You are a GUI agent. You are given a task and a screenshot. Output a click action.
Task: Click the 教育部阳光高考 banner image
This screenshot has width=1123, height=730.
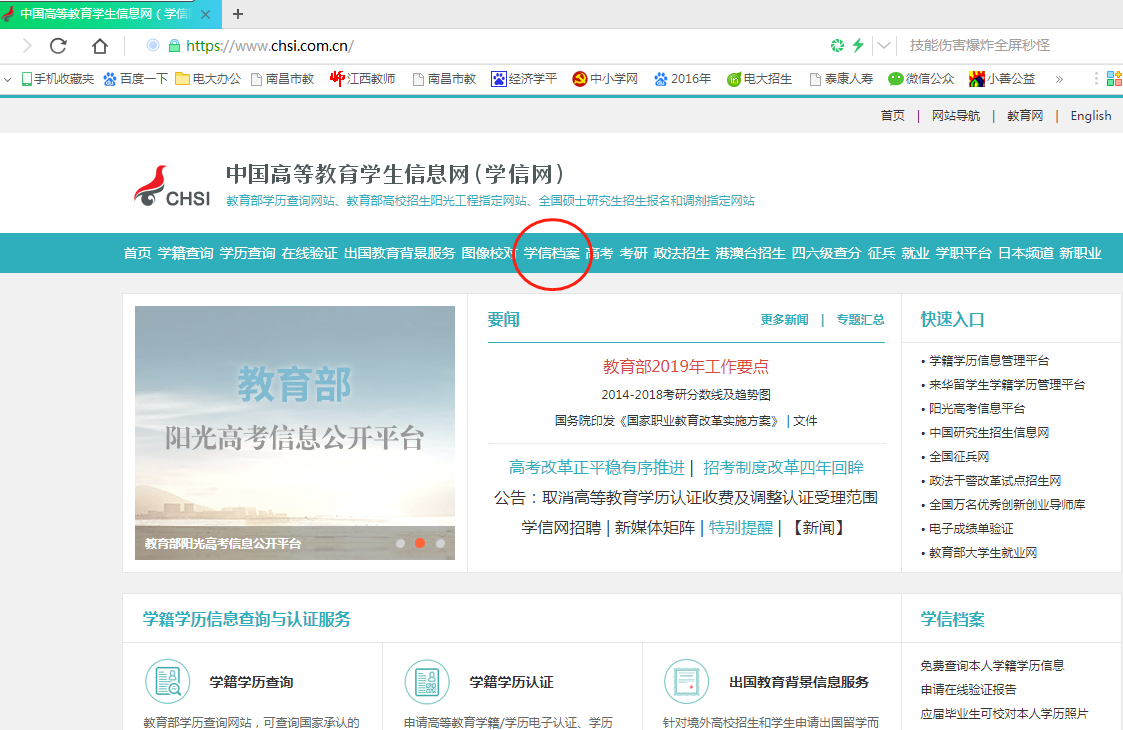pos(295,420)
